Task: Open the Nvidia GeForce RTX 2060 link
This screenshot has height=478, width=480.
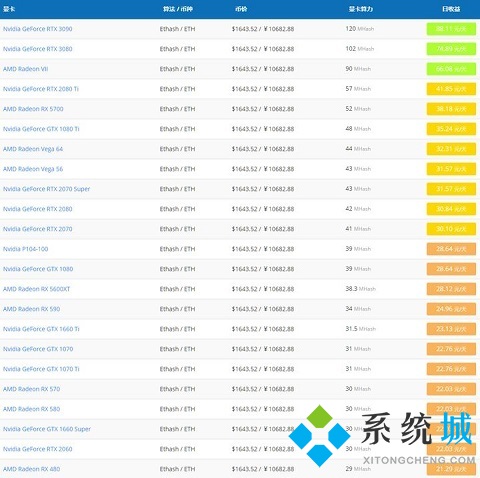Action: coord(37,449)
